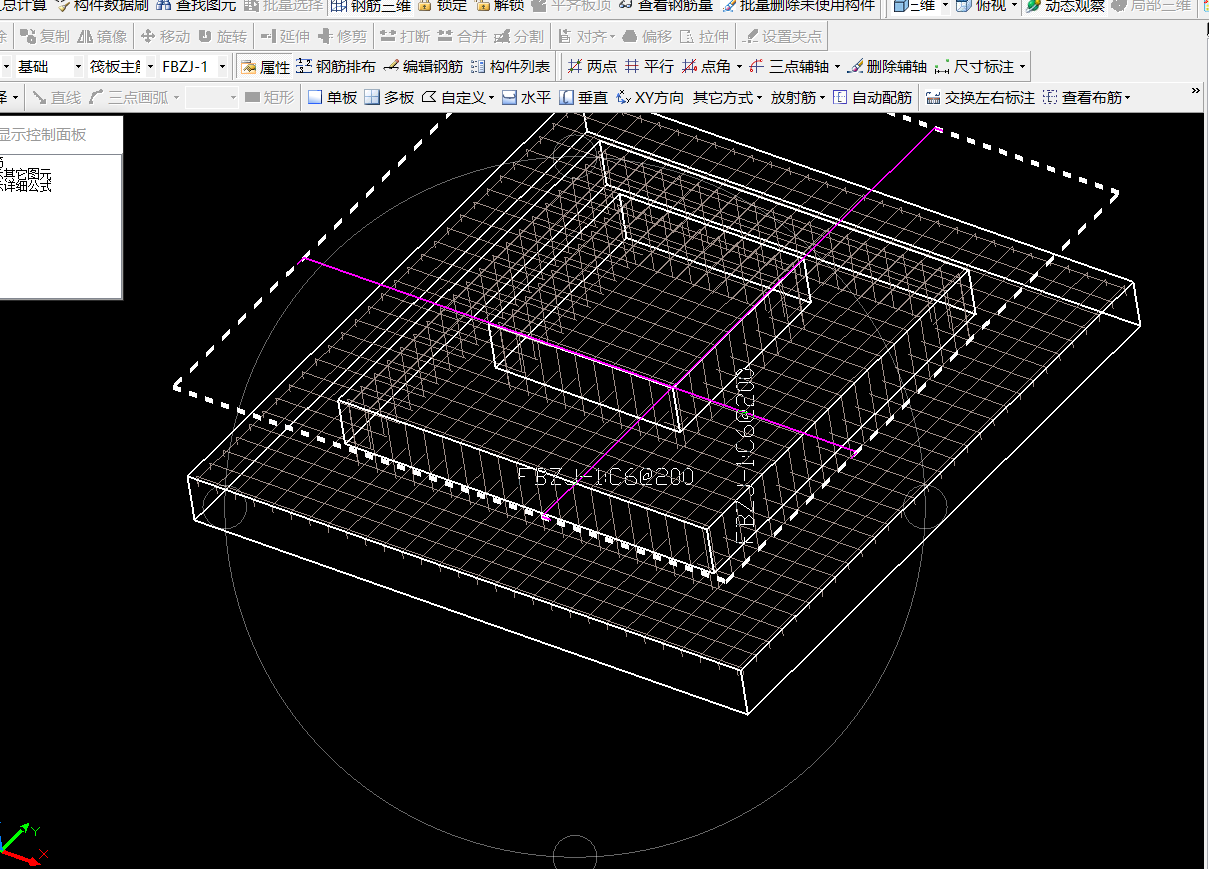The height and width of the screenshot is (869, 1209).
Task: Click the 解锁 unlock icon
Action: 499,5
